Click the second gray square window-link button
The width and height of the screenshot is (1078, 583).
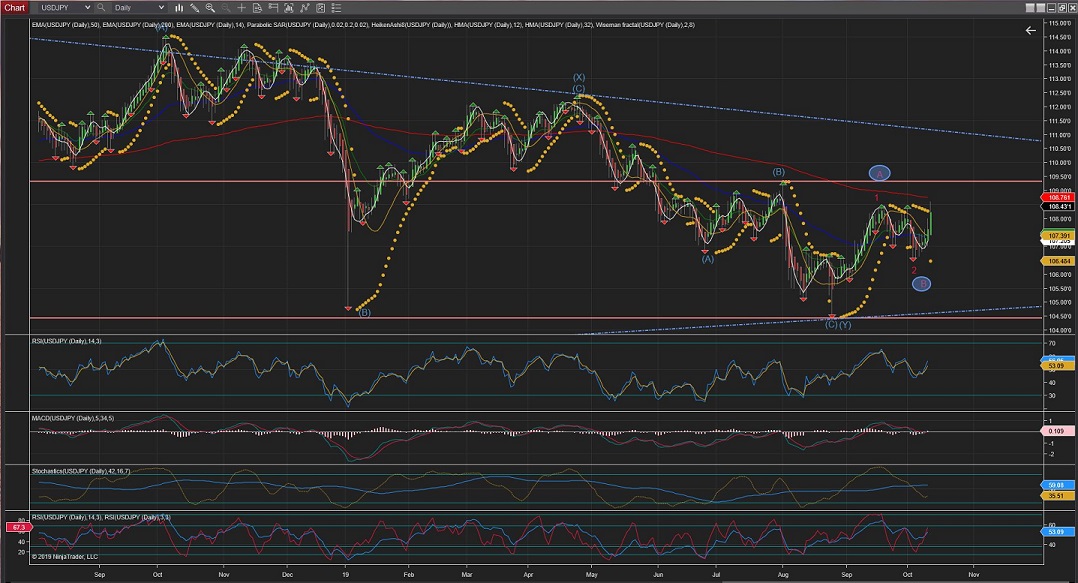1041,8
